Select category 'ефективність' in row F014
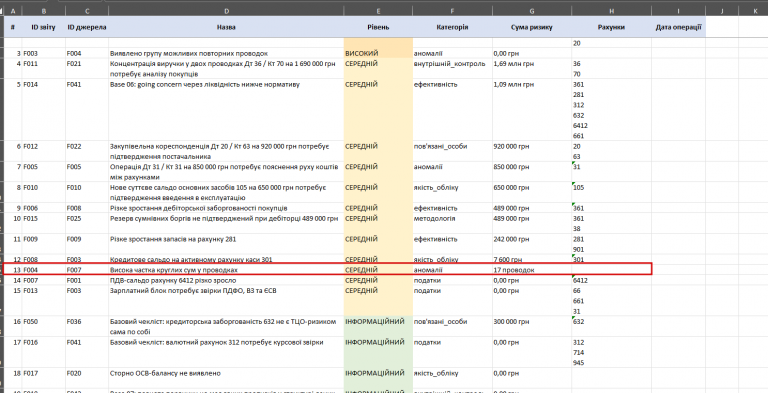 (x=453, y=110)
